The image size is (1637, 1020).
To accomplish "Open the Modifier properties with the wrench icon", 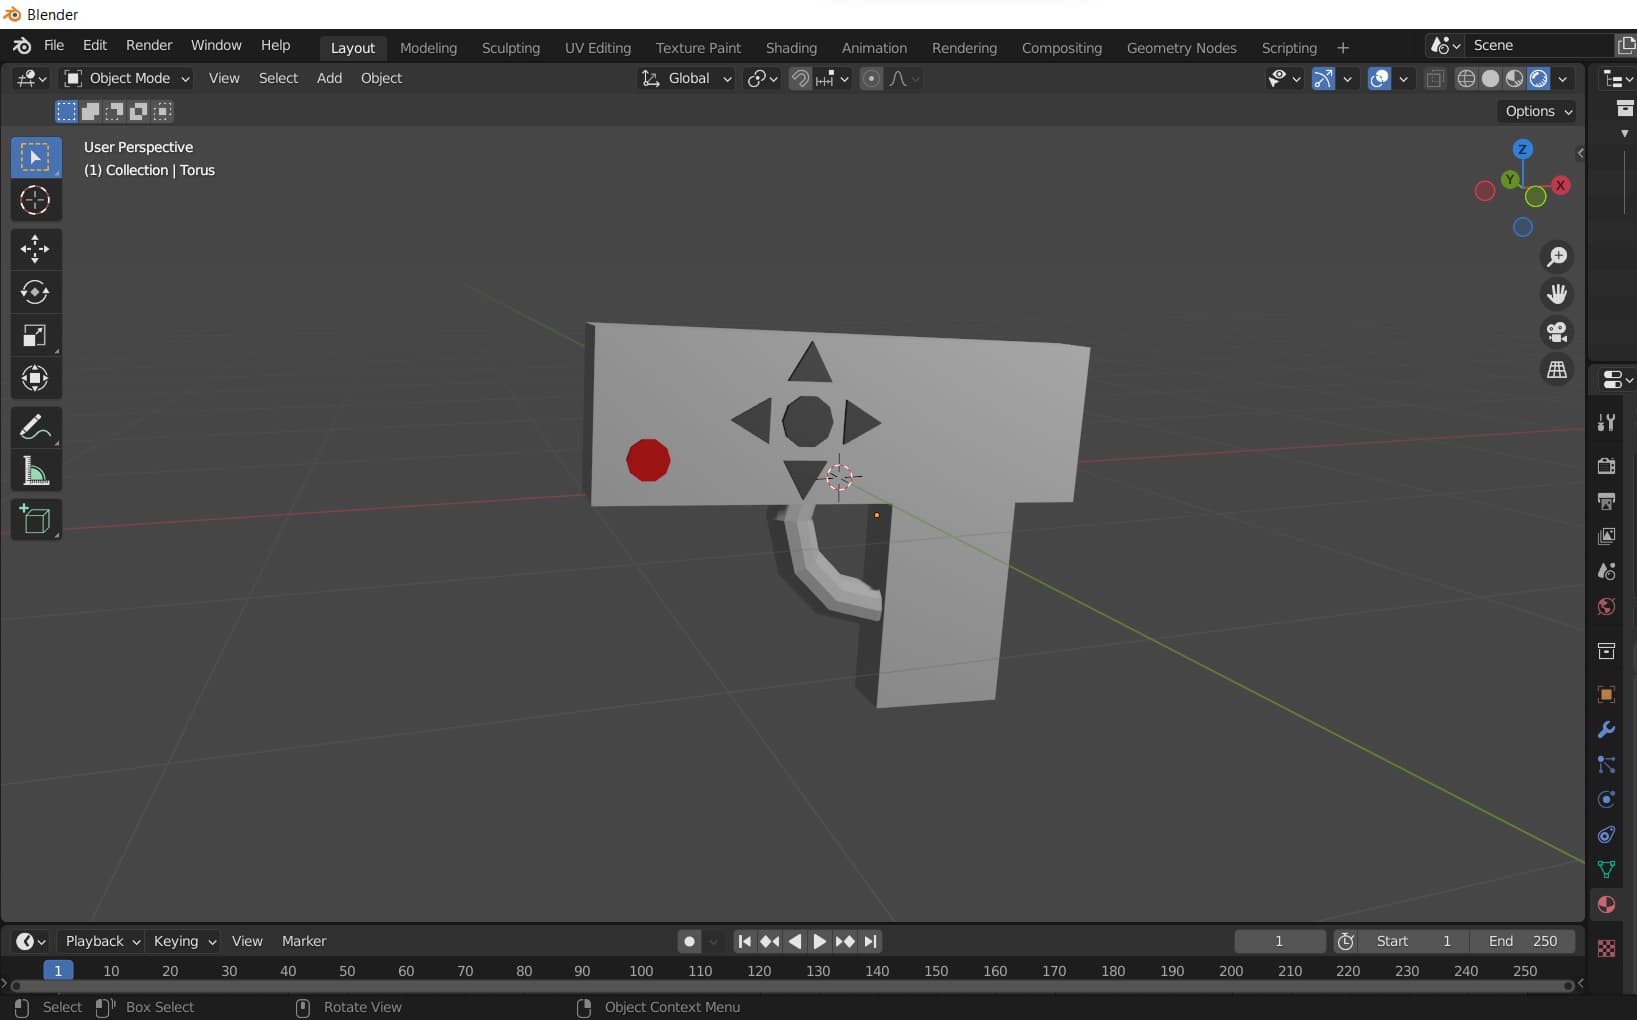I will 1605,729.
